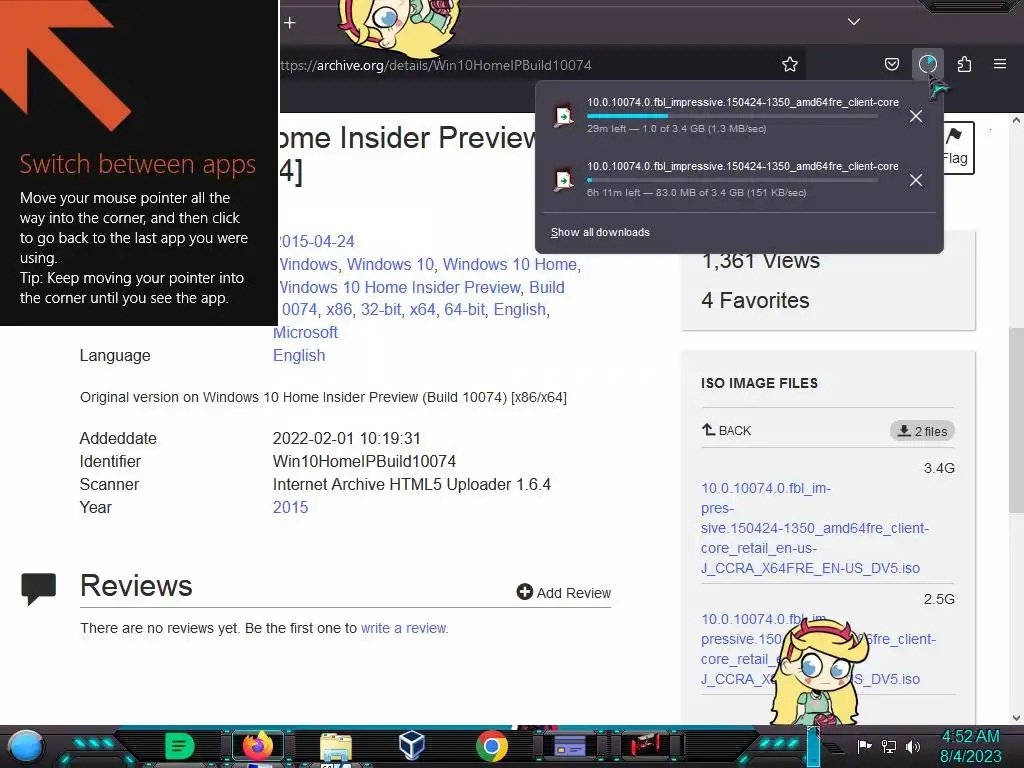Open file icon of the 83.0 MB download

tap(563, 180)
